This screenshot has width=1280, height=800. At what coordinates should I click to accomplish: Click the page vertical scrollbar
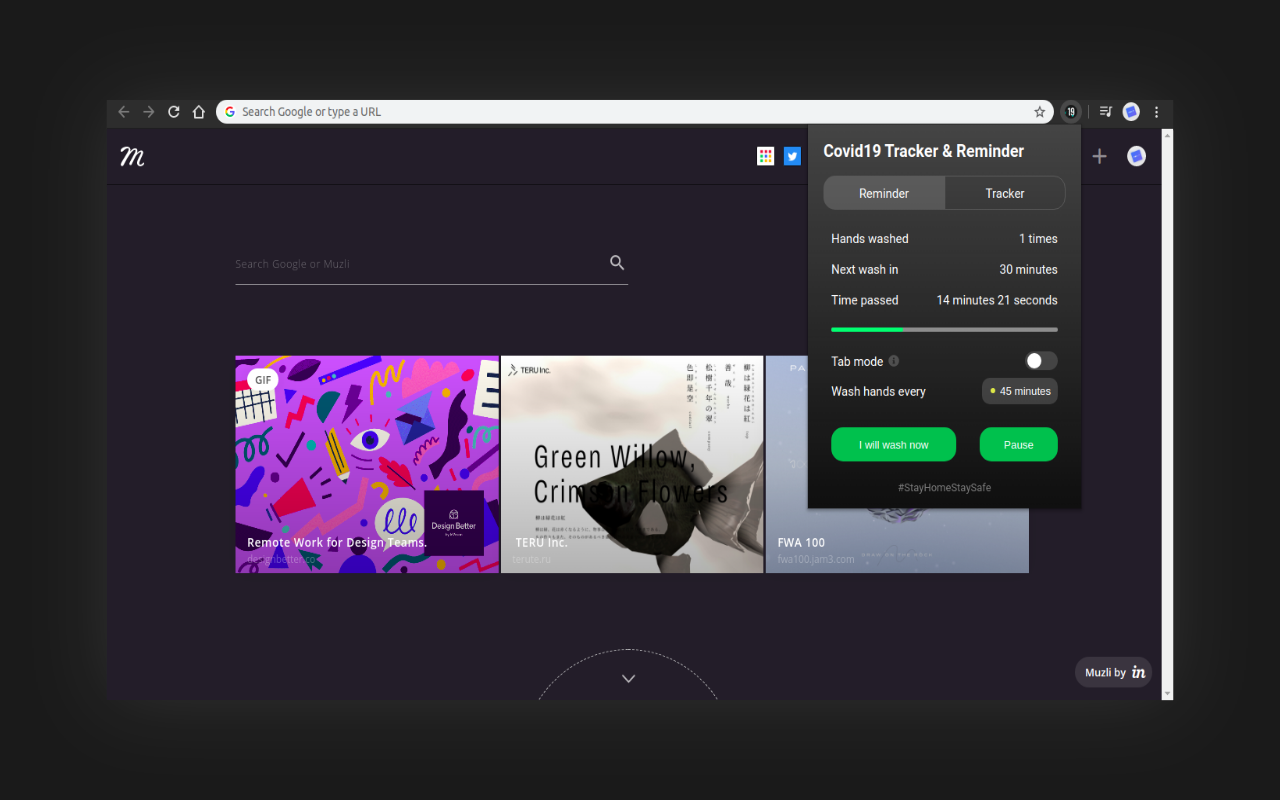coord(1167,413)
